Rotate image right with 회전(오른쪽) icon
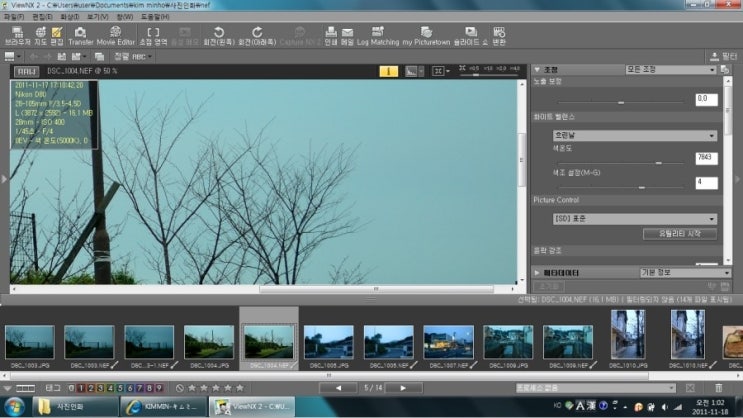The width and height of the screenshot is (743, 418). pos(257,35)
